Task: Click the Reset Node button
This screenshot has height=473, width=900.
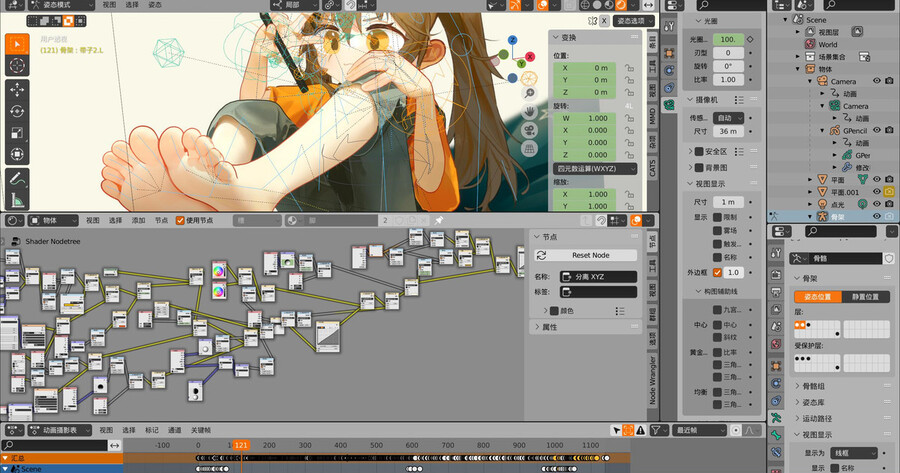Action: coord(585,255)
